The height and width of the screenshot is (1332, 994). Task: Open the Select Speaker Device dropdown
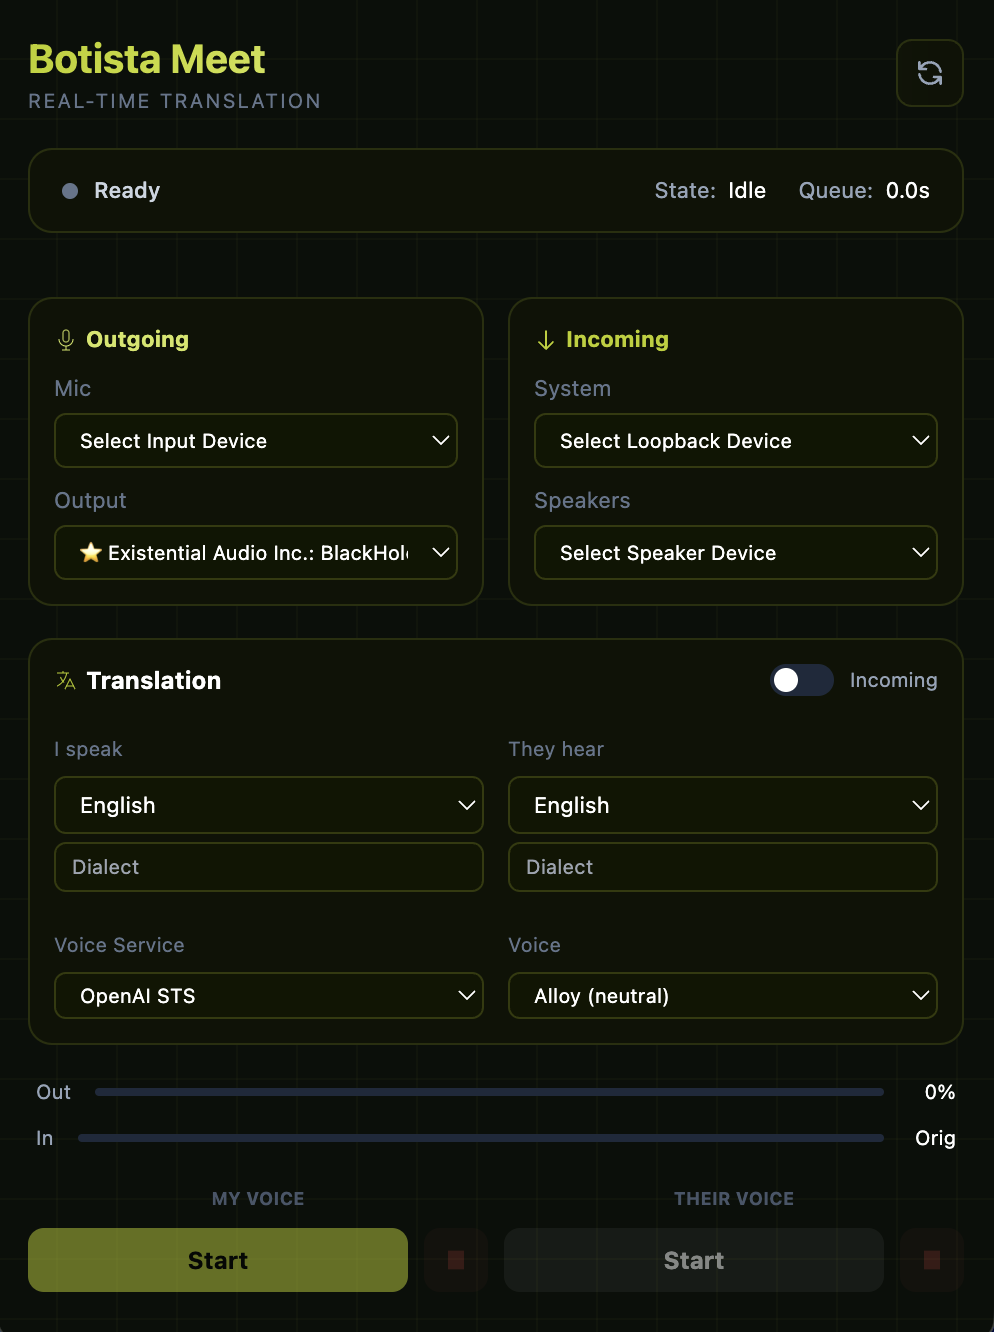click(x=735, y=553)
